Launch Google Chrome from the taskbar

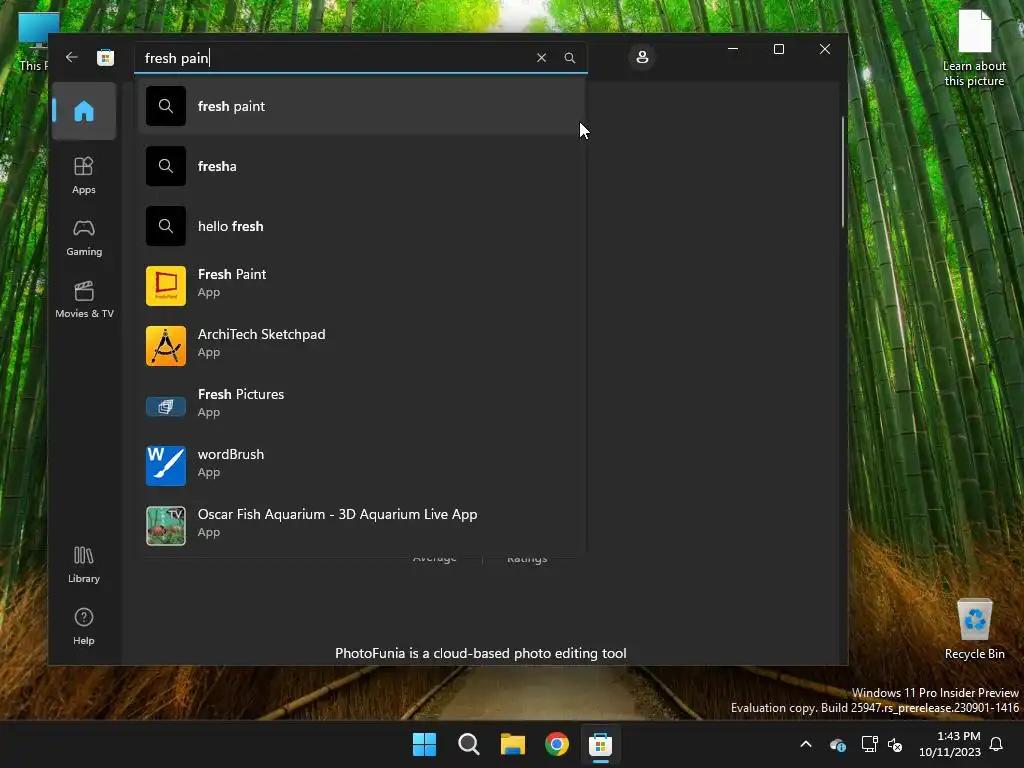click(557, 744)
